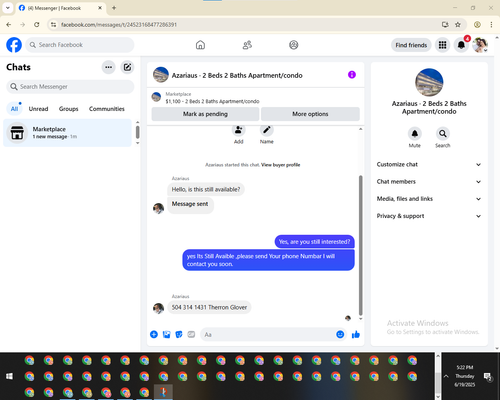
Task: Choose a sticker in the composer
Action: [x=179, y=334]
